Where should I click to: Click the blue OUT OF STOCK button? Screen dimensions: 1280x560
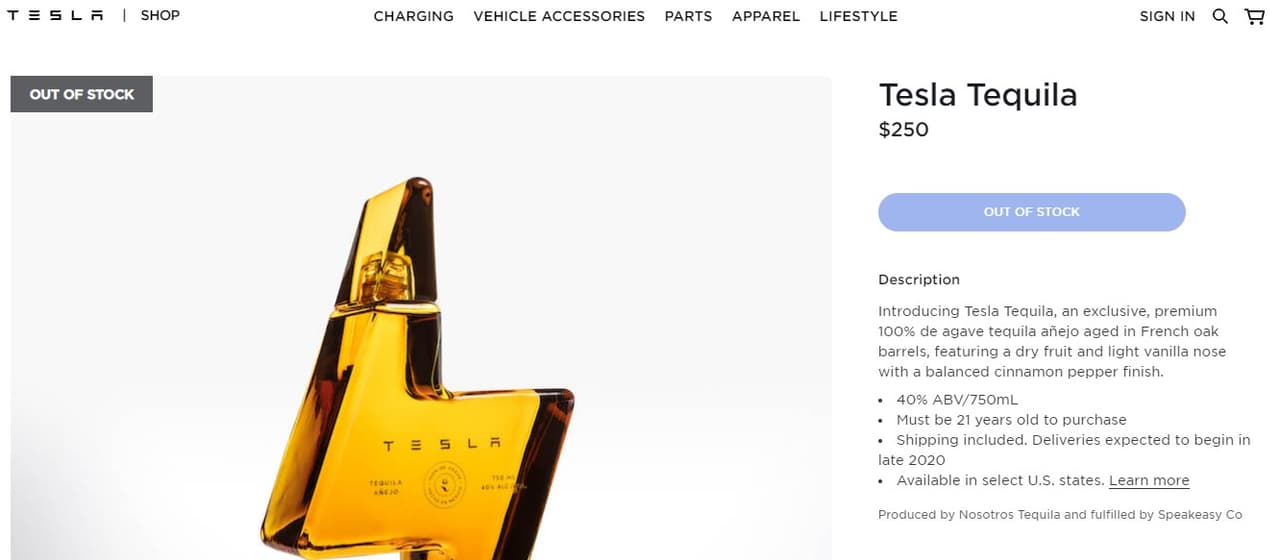pyautogui.click(x=1032, y=212)
